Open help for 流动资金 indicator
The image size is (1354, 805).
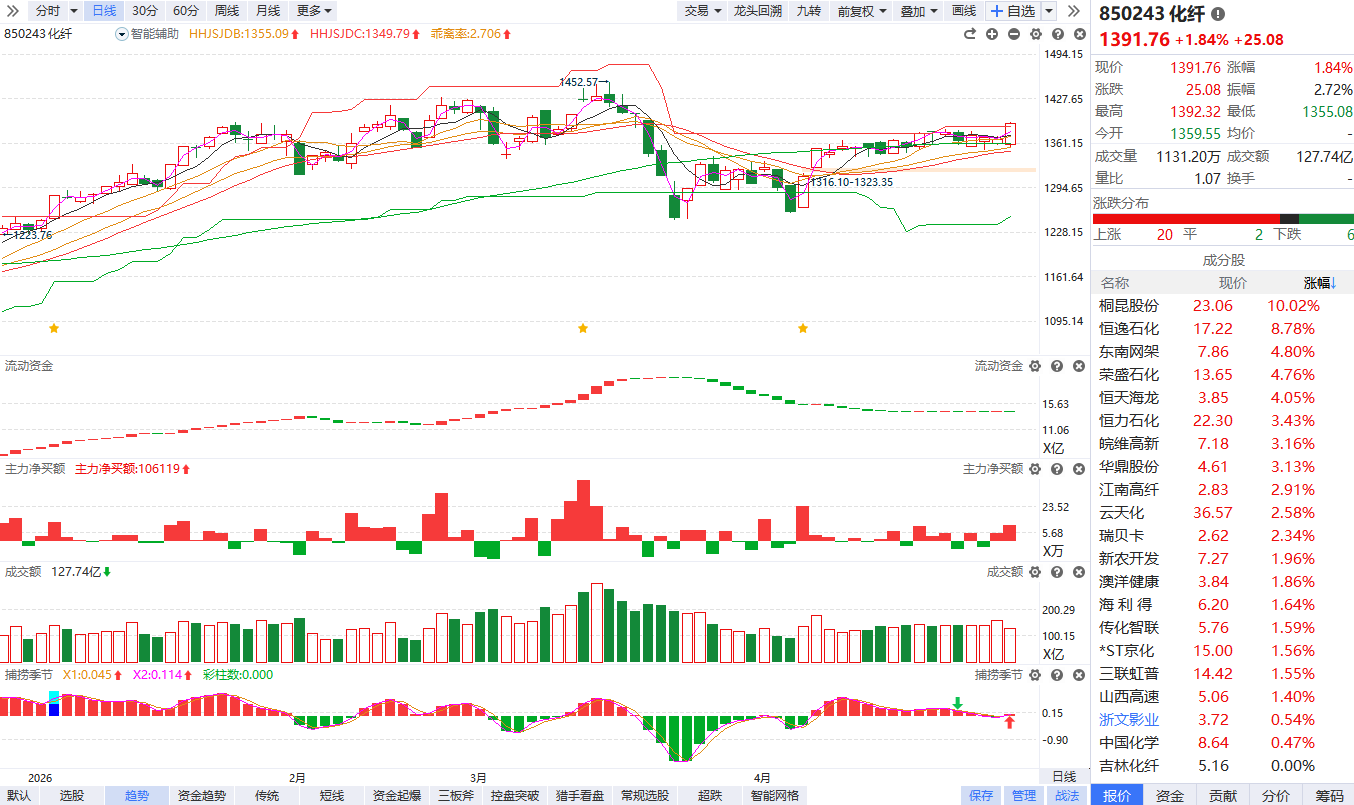pos(1056,367)
